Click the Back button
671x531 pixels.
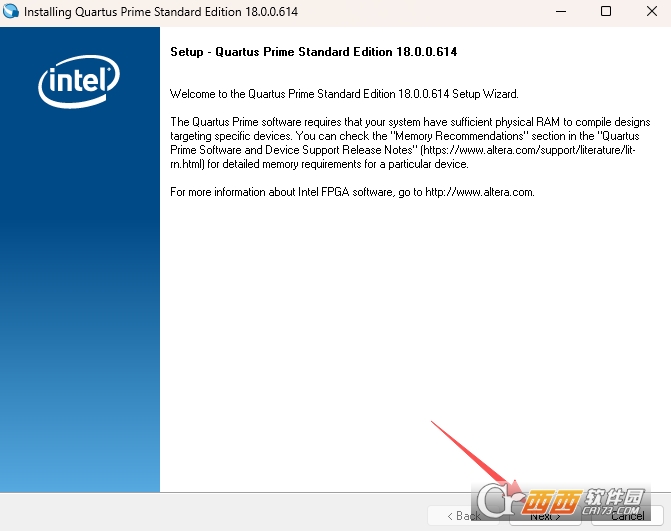pyautogui.click(x=464, y=516)
